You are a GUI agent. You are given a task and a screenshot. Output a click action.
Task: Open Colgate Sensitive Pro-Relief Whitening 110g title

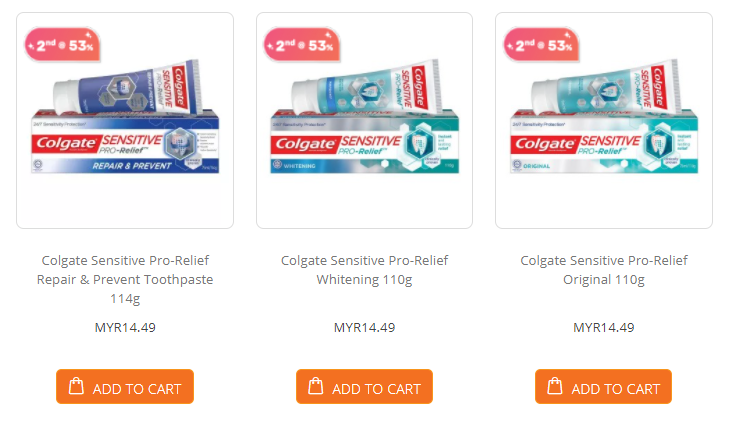(365, 270)
